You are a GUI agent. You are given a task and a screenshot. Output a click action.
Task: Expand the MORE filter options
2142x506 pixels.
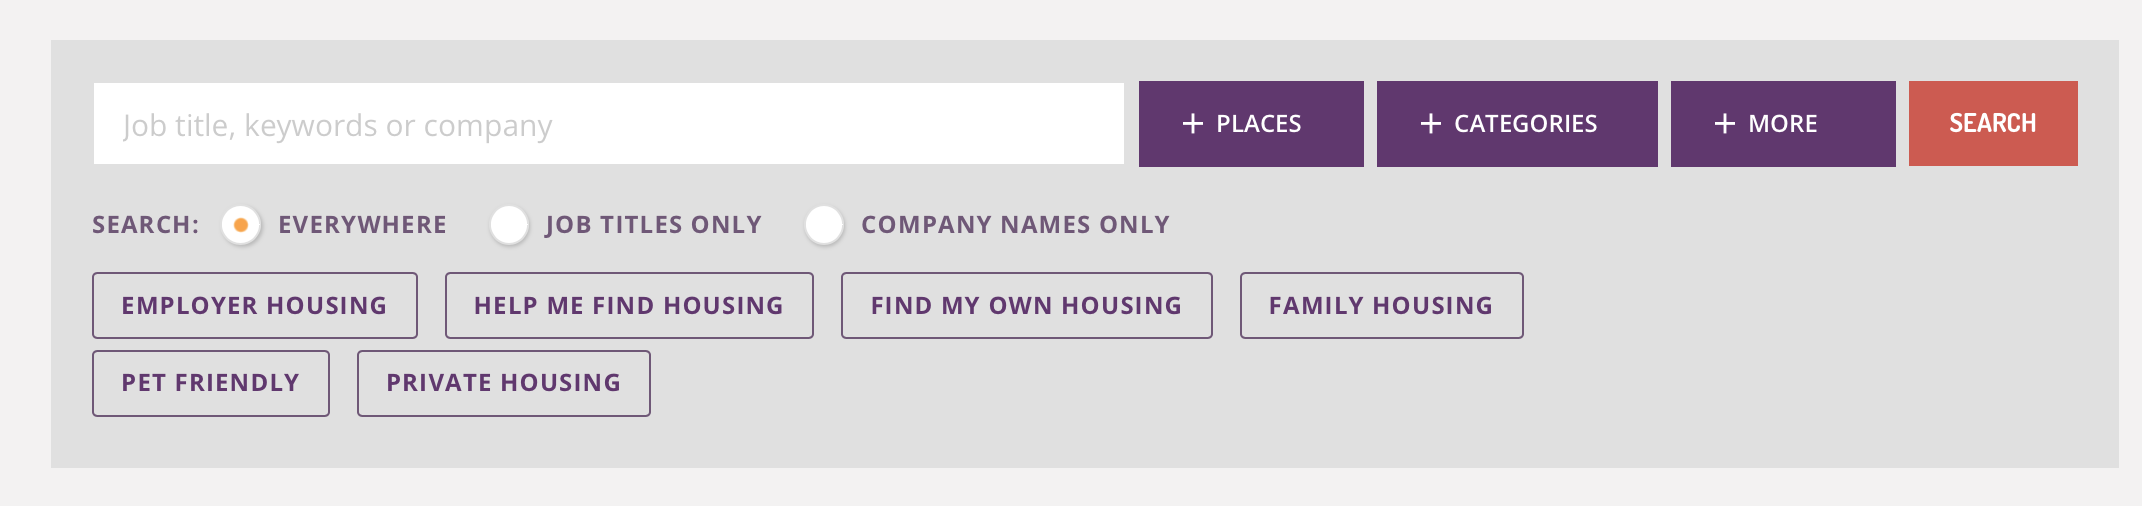[1783, 124]
